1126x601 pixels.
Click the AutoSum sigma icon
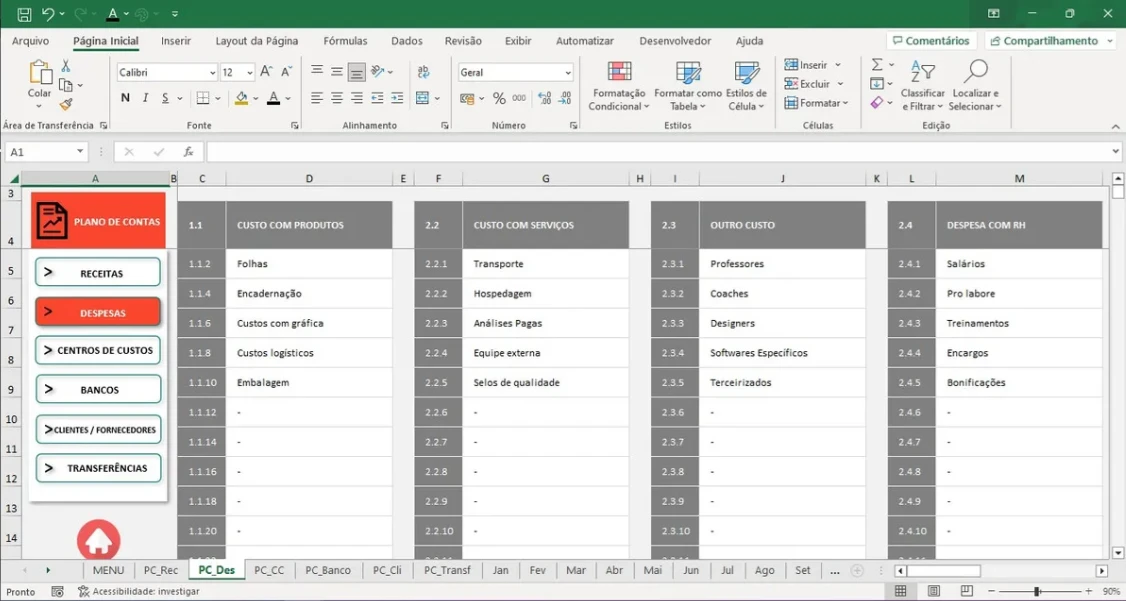click(x=877, y=65)
